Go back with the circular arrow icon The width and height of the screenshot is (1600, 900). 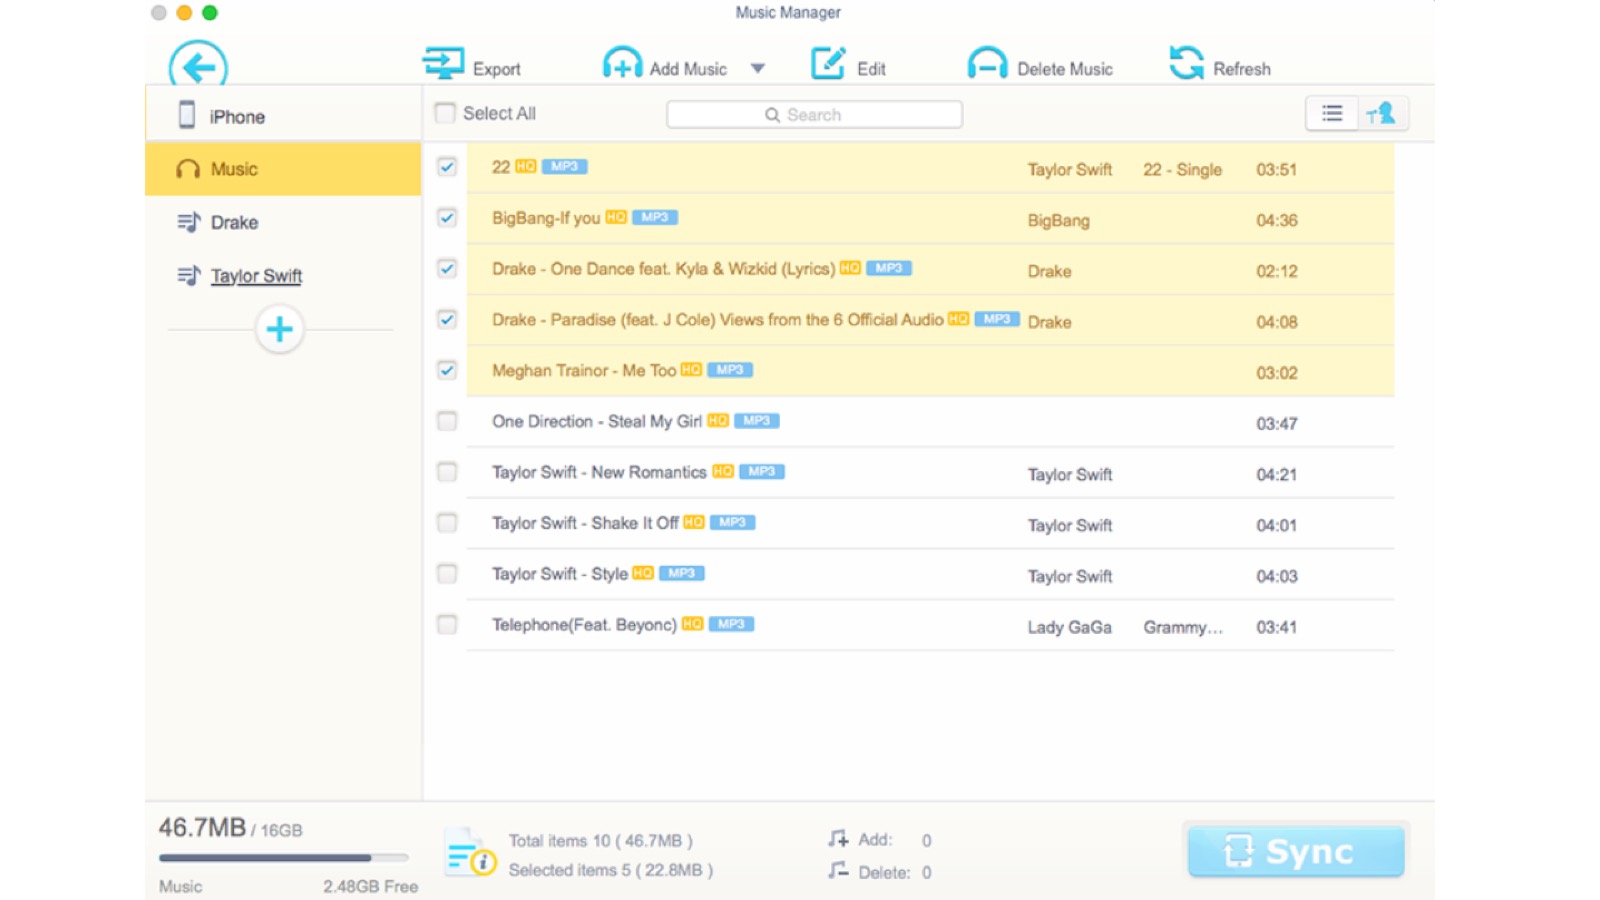[x=198, y=66]
